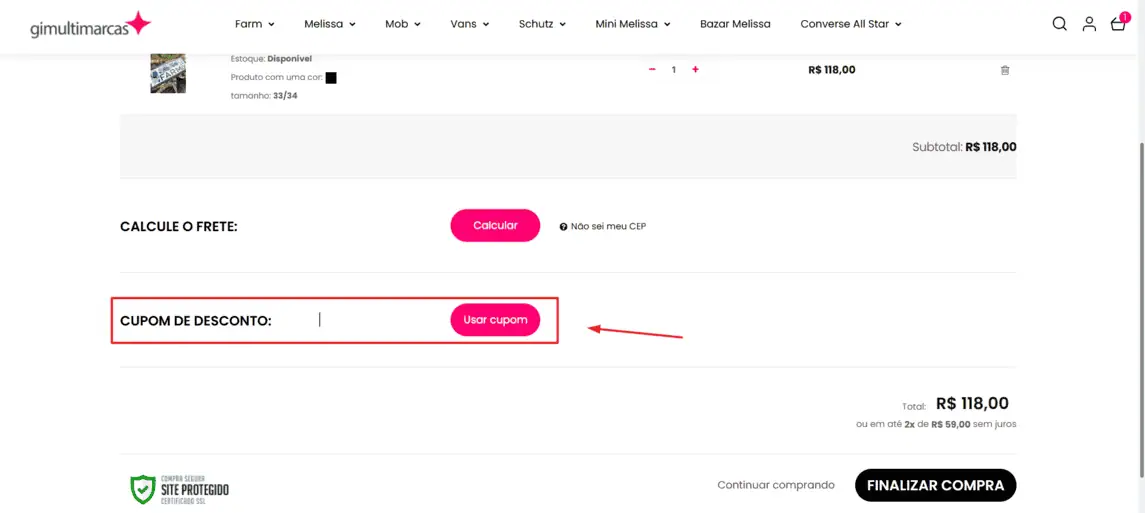Increase quantity with the plus icon
The image size is (1145, 513).
click(x=695, y=69)
